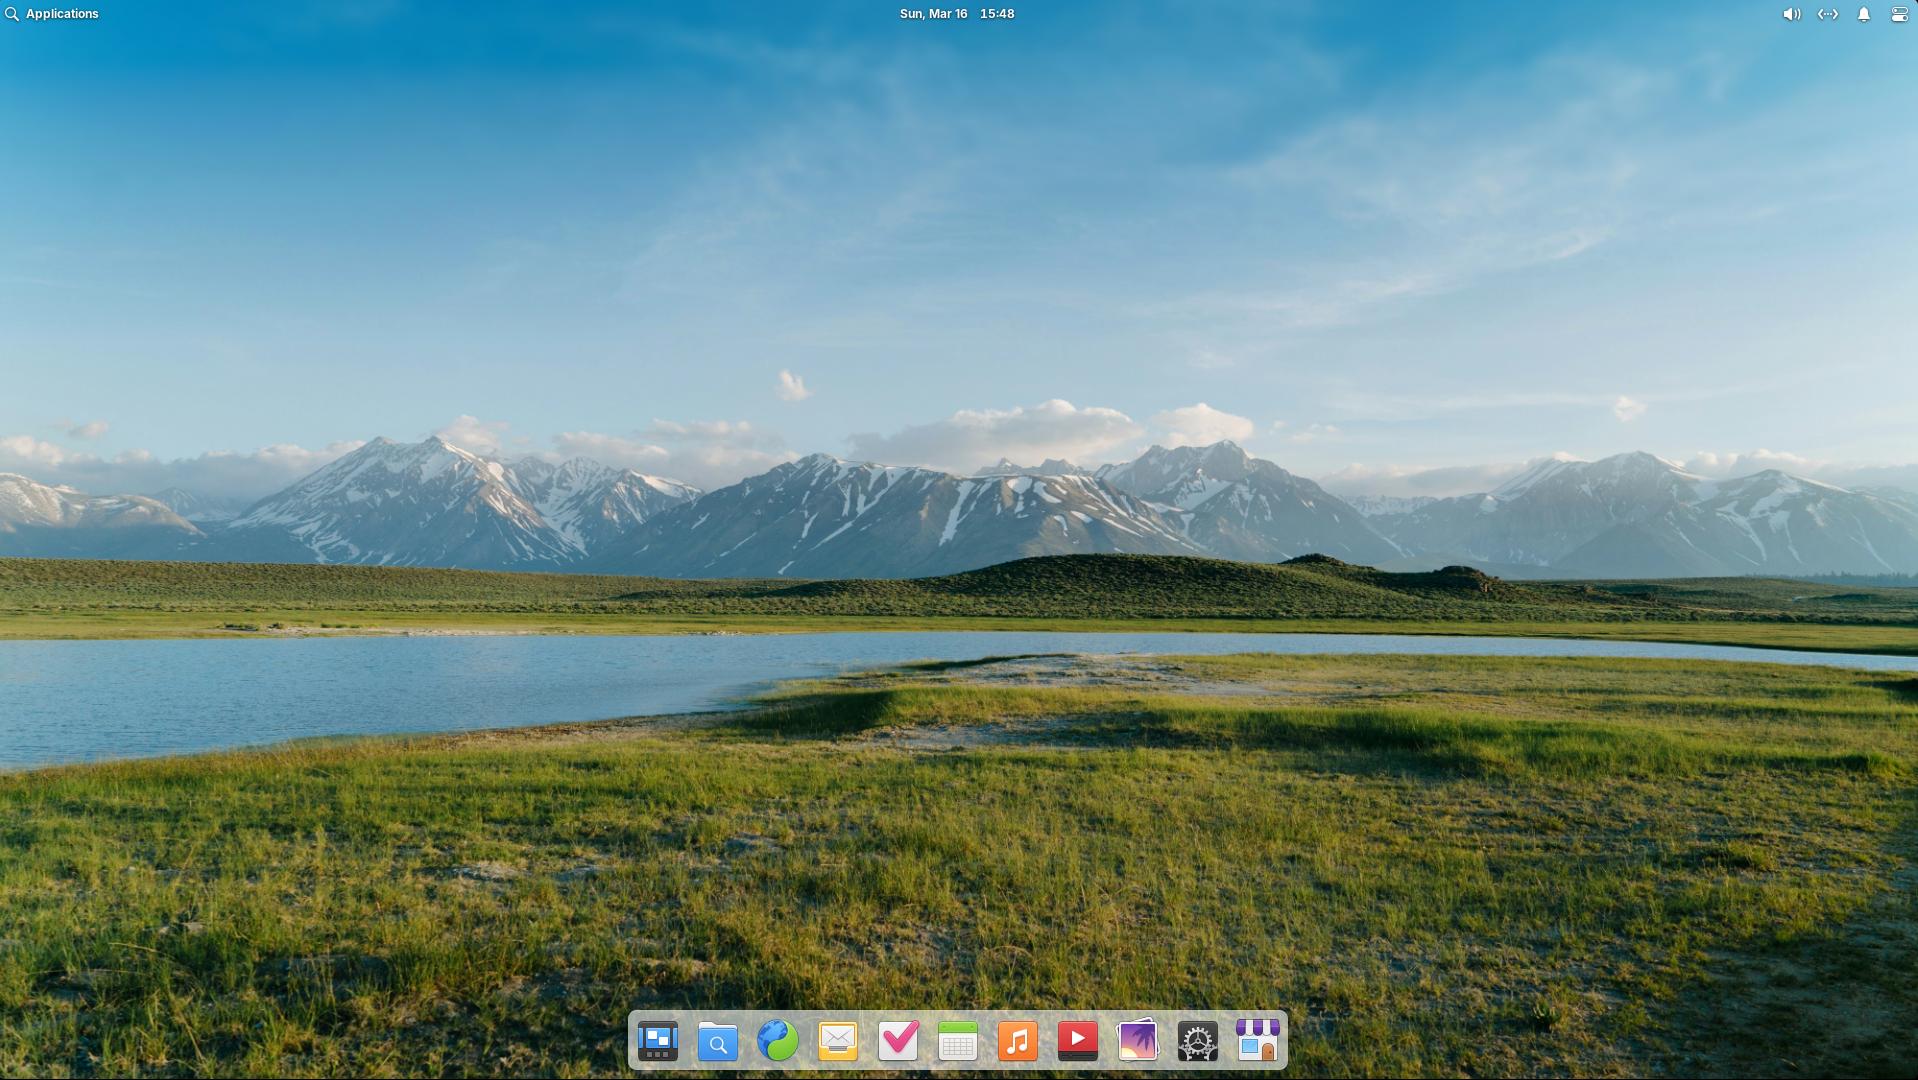Open the Calendar app
This screenshot has width=1918, height=1080.
point(958,1041)
